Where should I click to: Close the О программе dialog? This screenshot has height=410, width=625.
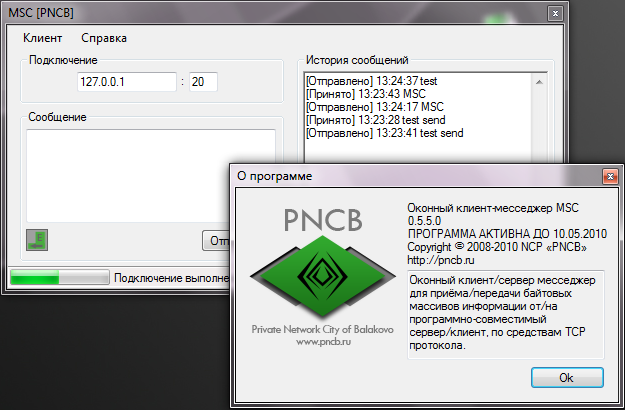click(607, 176)
